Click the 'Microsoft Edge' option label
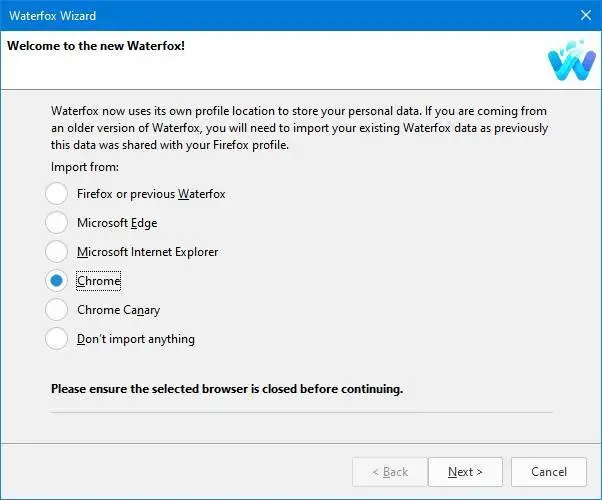This screenshot has height=500, width=602. (117, 223)
